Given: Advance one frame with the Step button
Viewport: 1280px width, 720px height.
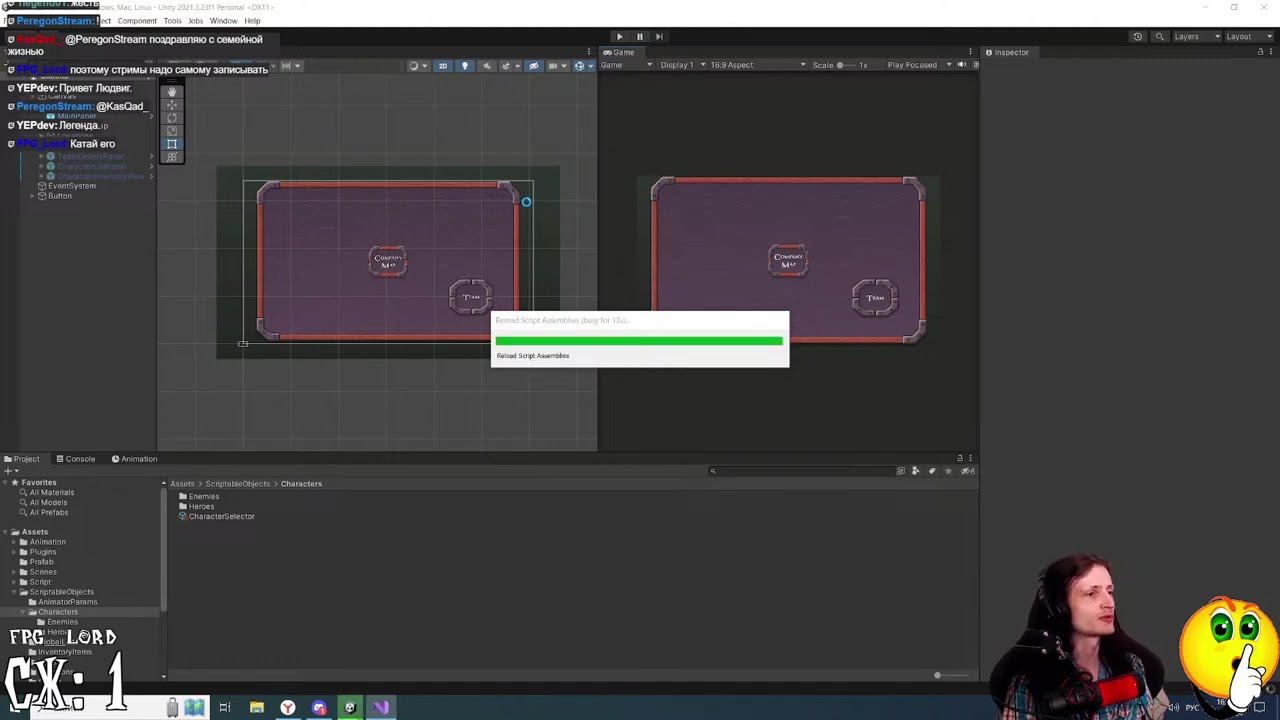Looking at the screenshot, I should pos(659,37).
